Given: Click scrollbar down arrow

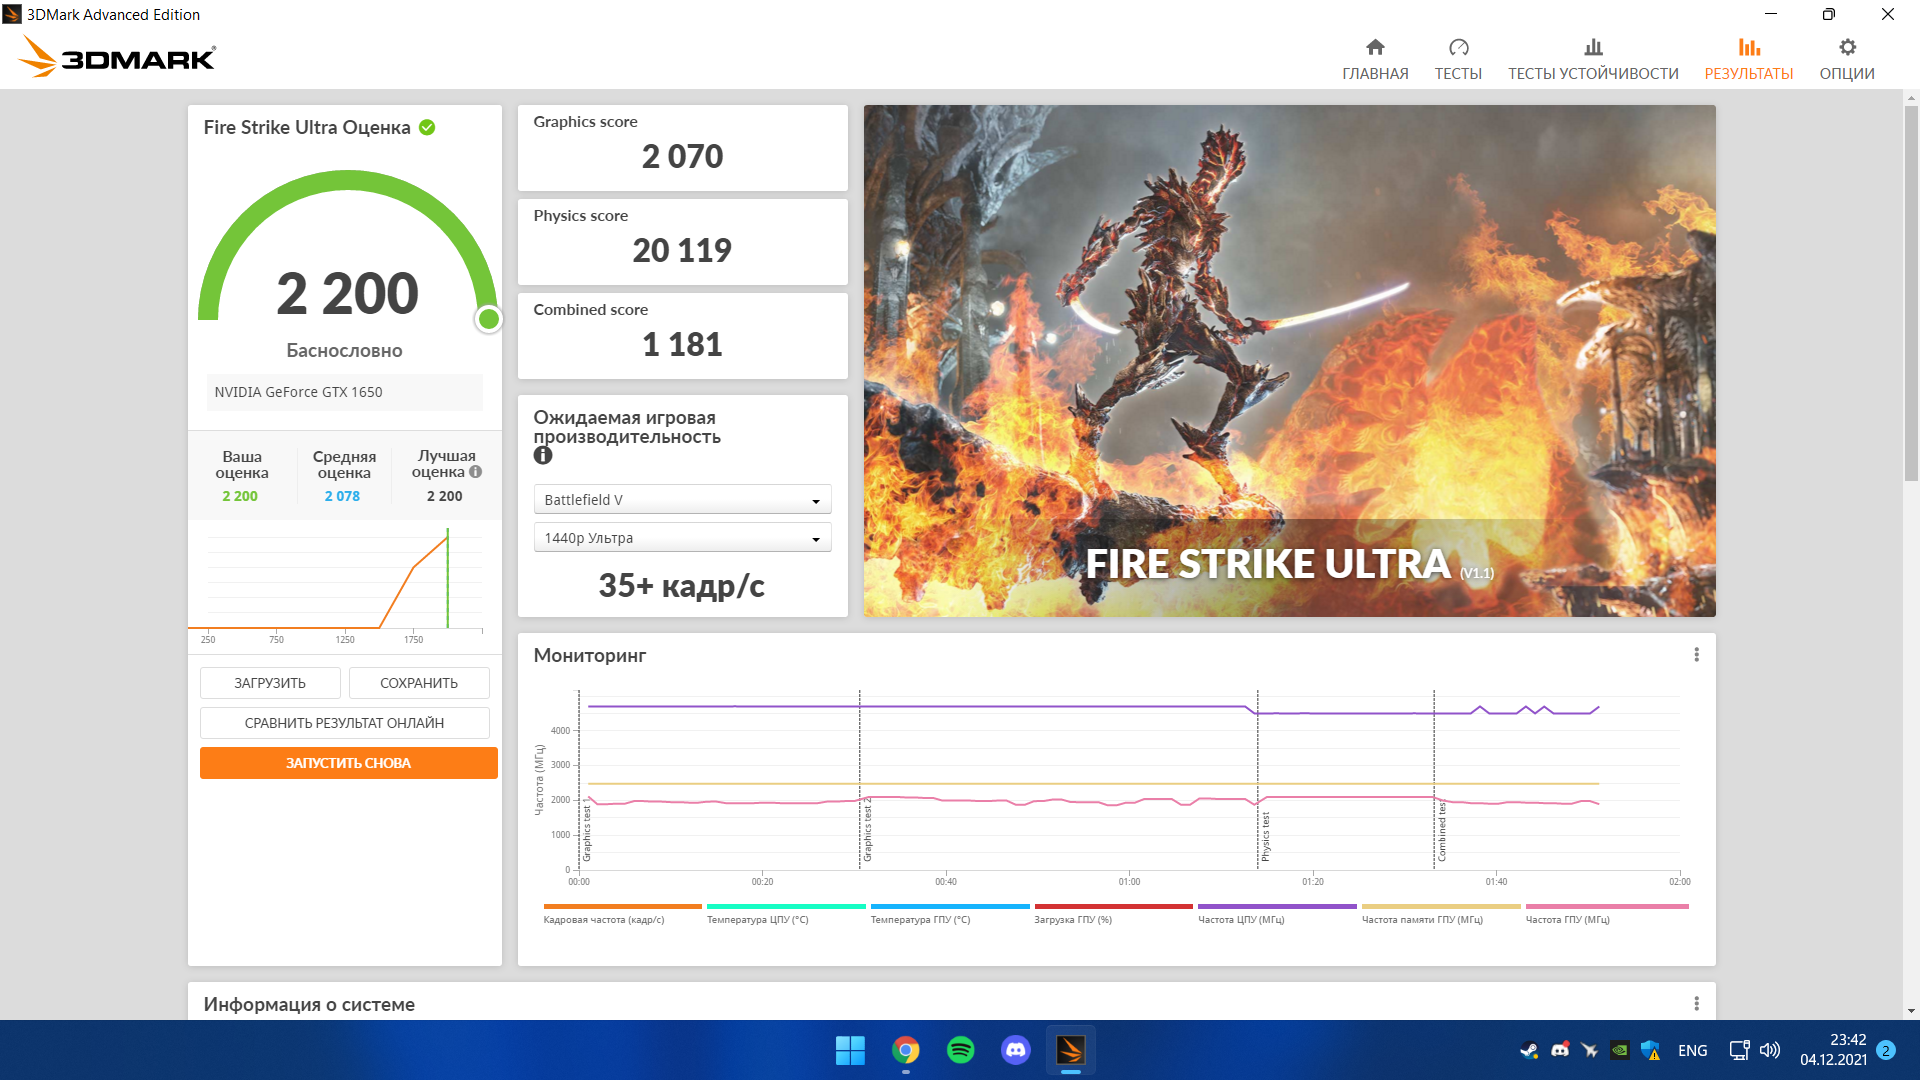Looking at the screenshot, I should point(1911,1011).
